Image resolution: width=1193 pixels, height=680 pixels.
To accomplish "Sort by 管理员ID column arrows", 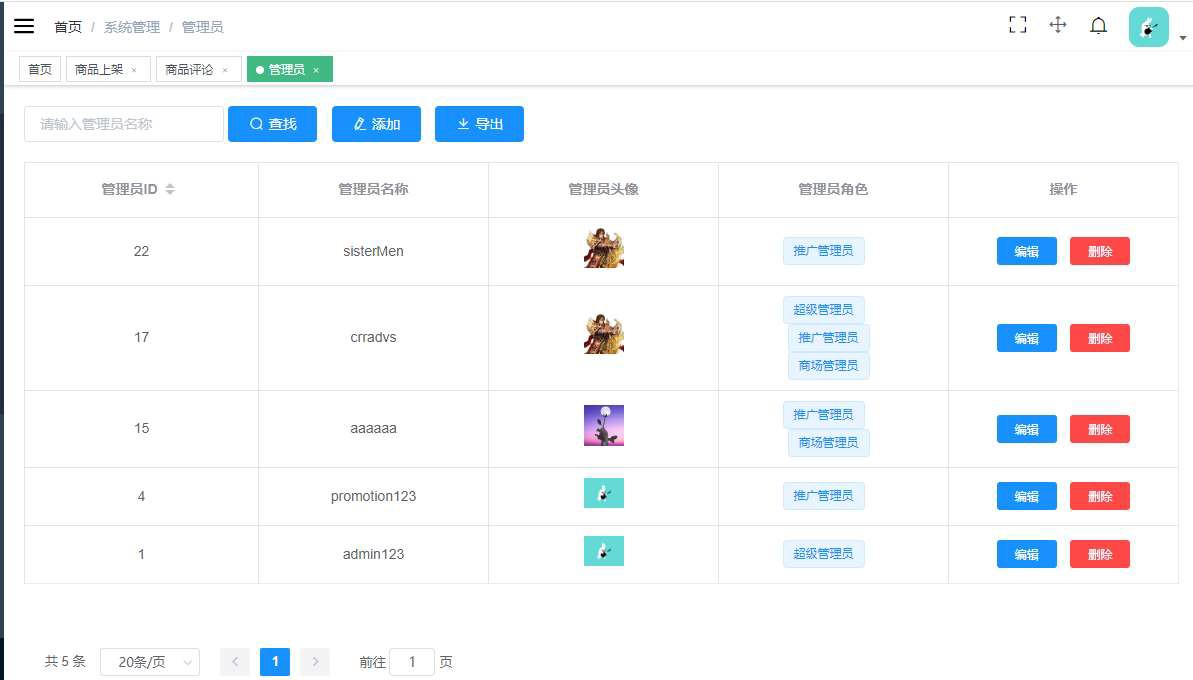I will (x=170, y=189).
